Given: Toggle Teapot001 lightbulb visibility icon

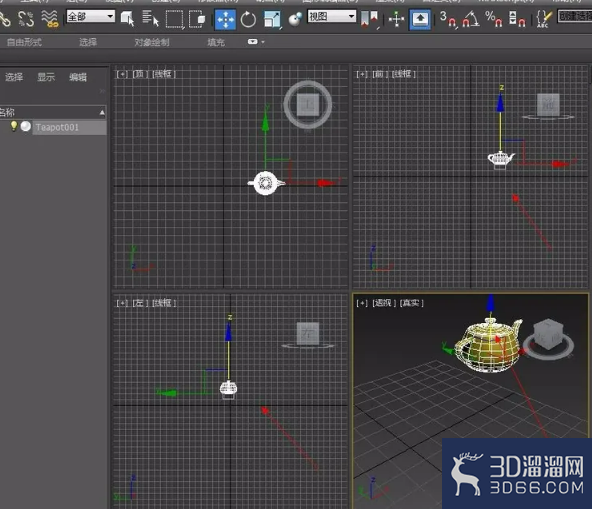Looking at the screenshot, I should [x=14, y=126].
